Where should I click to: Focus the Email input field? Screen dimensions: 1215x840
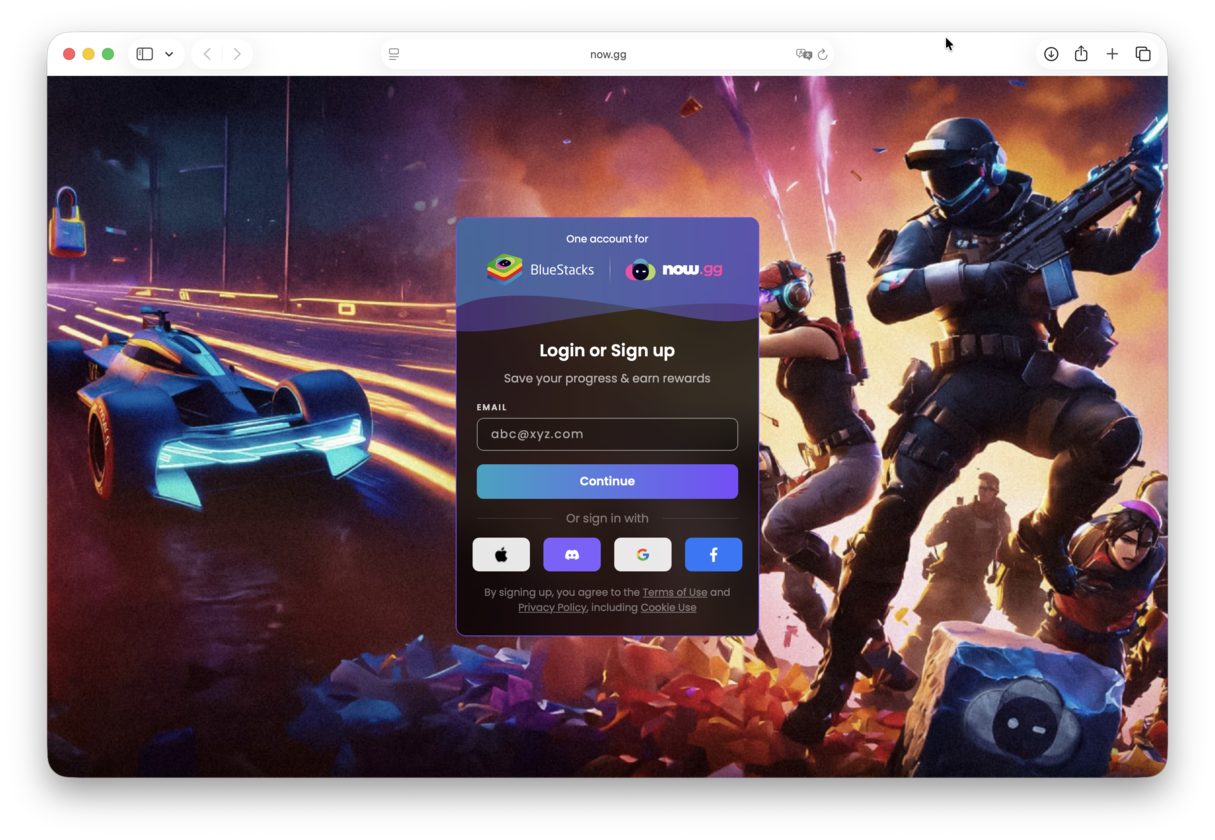click(607, 434)
